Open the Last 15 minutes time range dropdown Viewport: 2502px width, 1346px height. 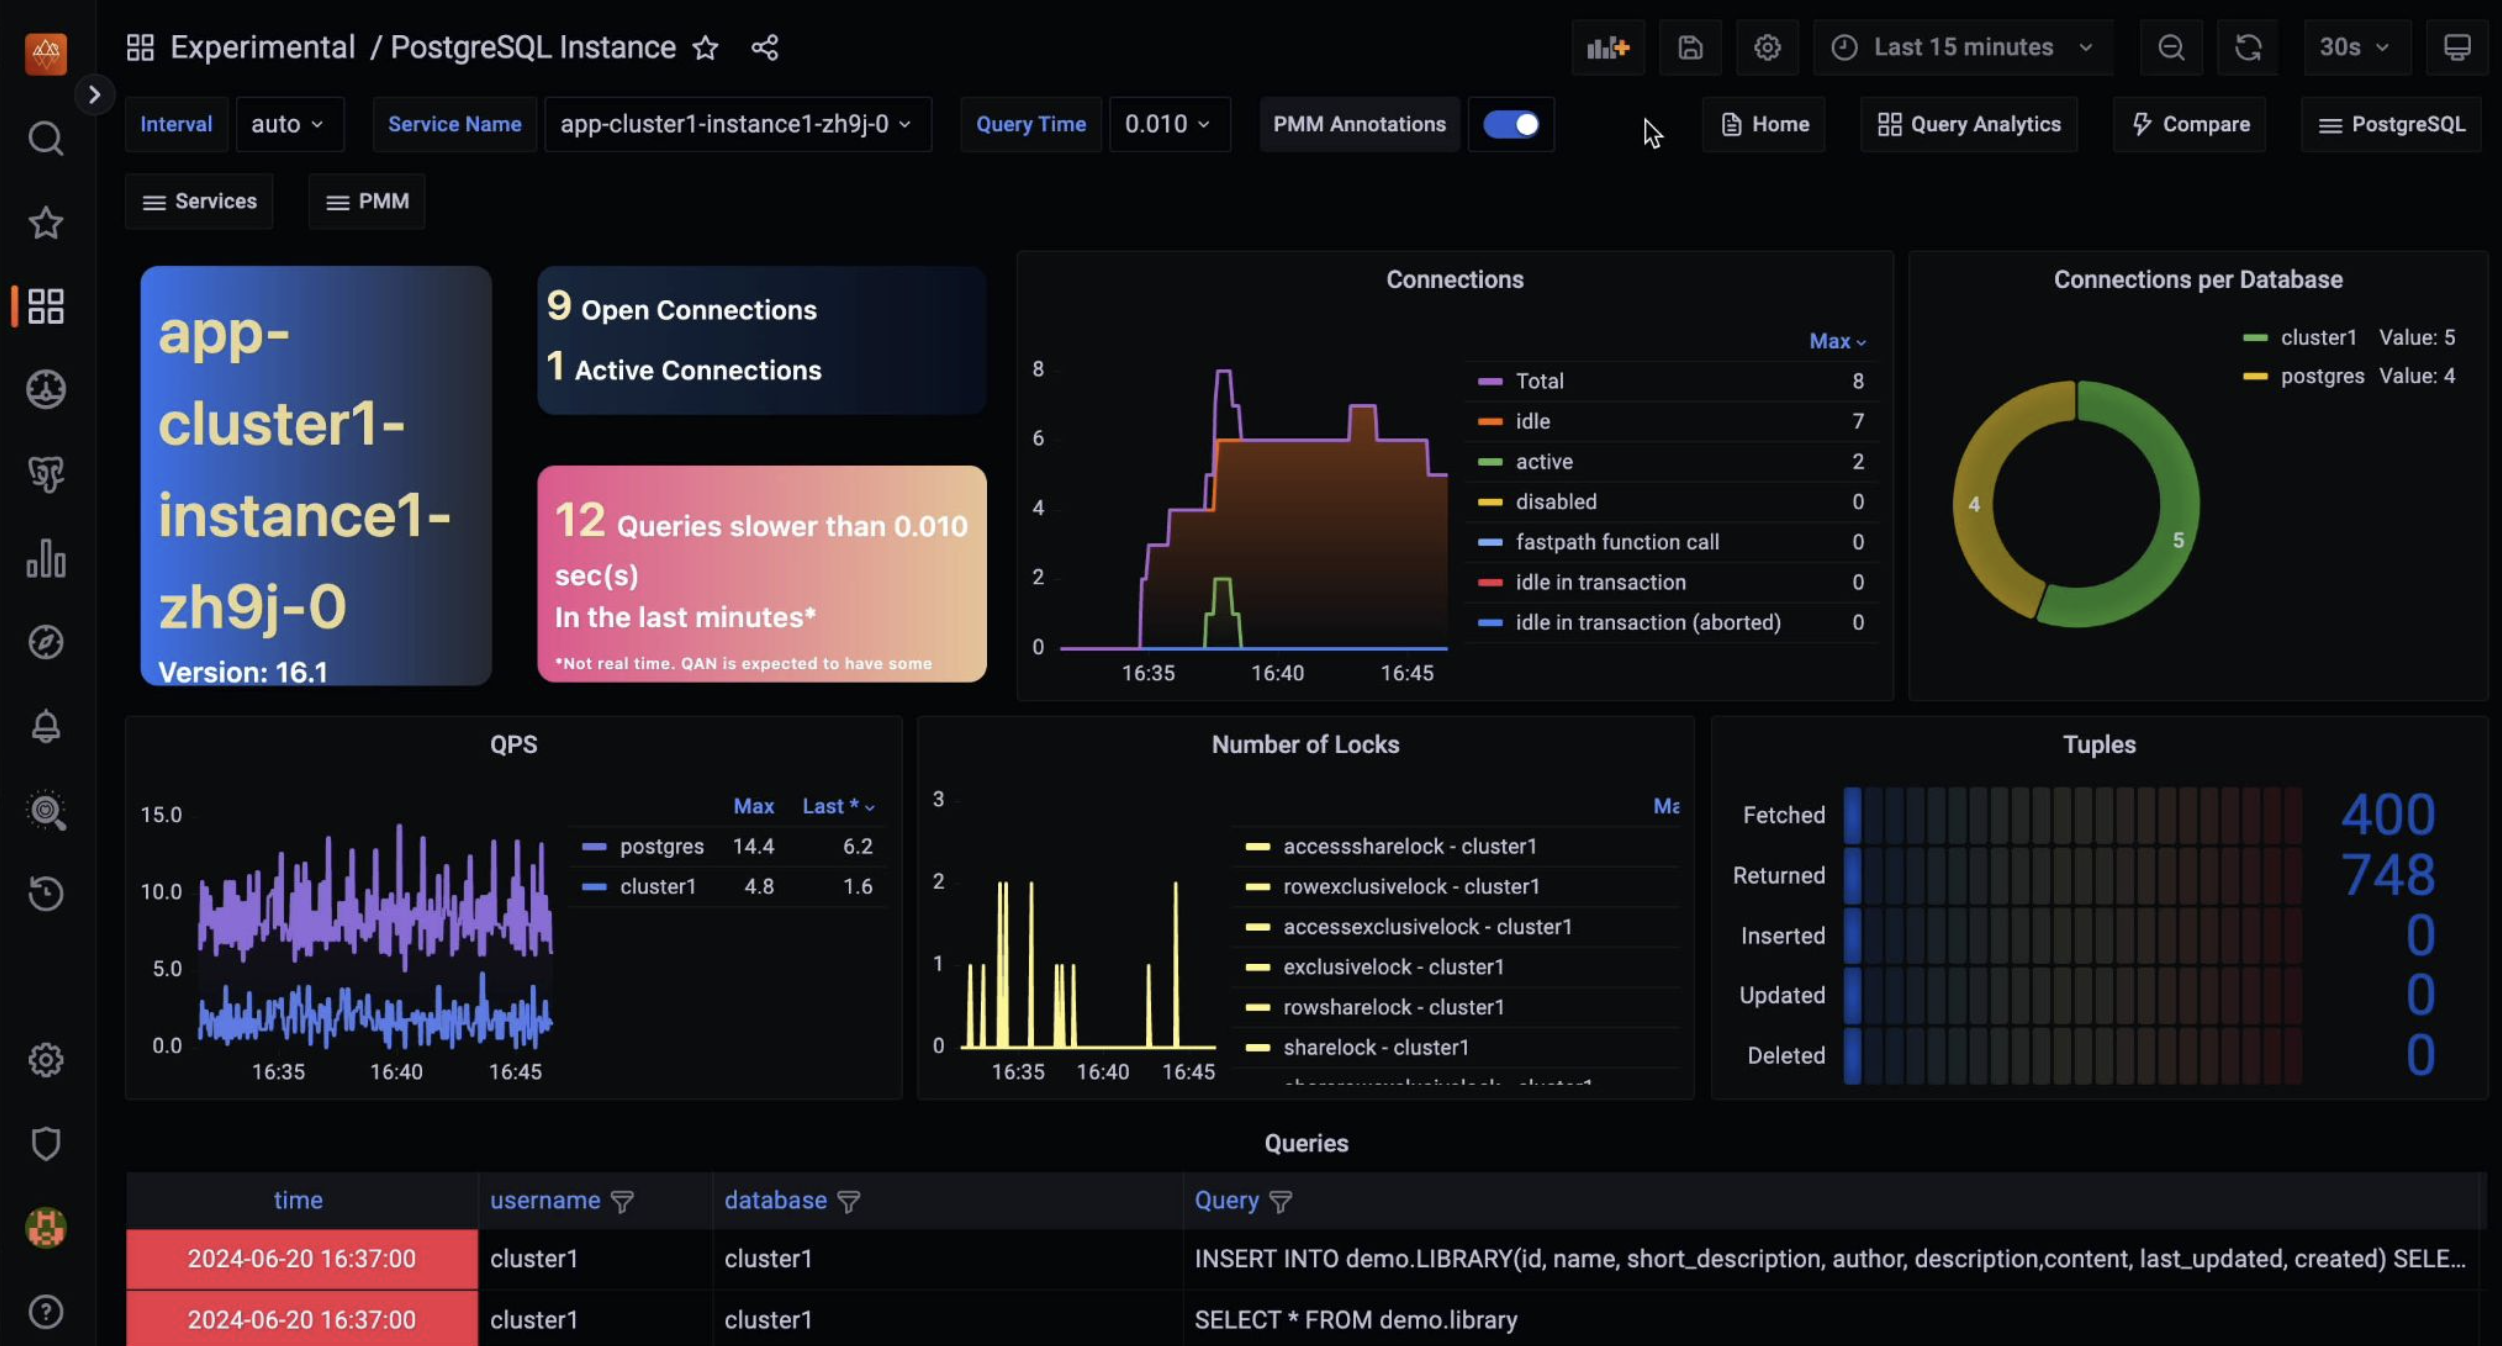pos(1962,47)
